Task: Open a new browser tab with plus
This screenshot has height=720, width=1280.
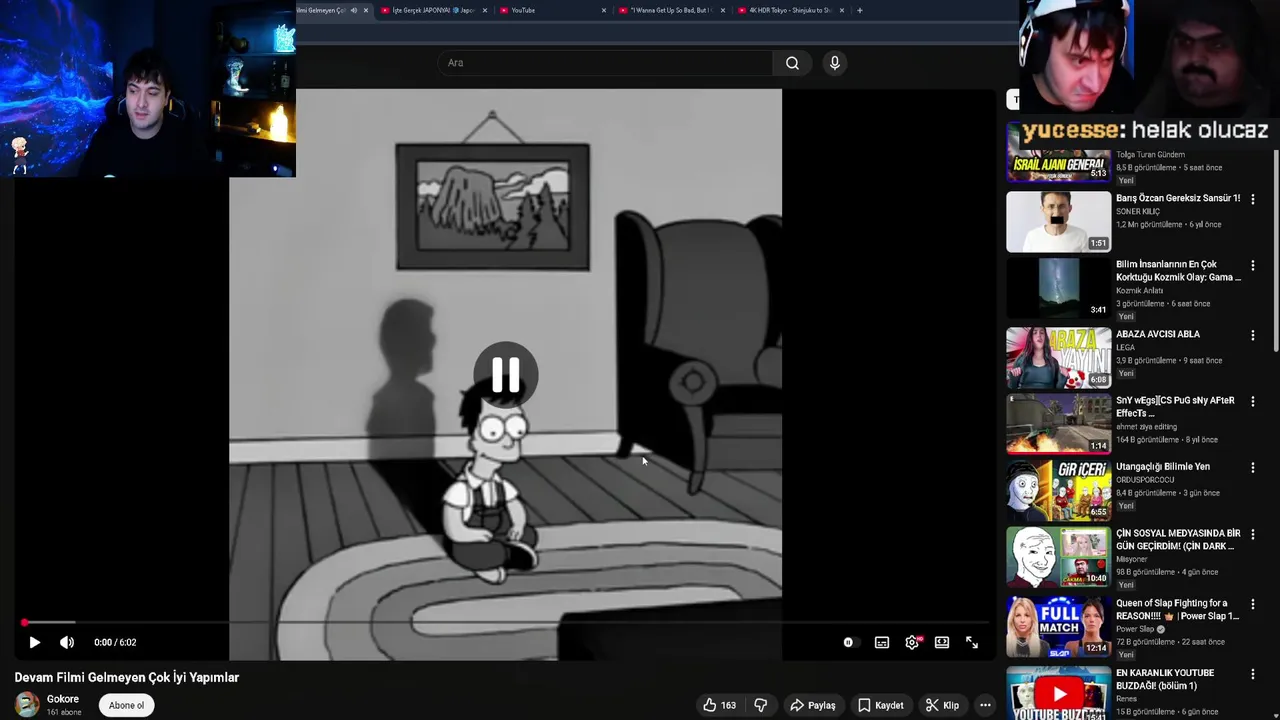Action: (x=860, y=10)
